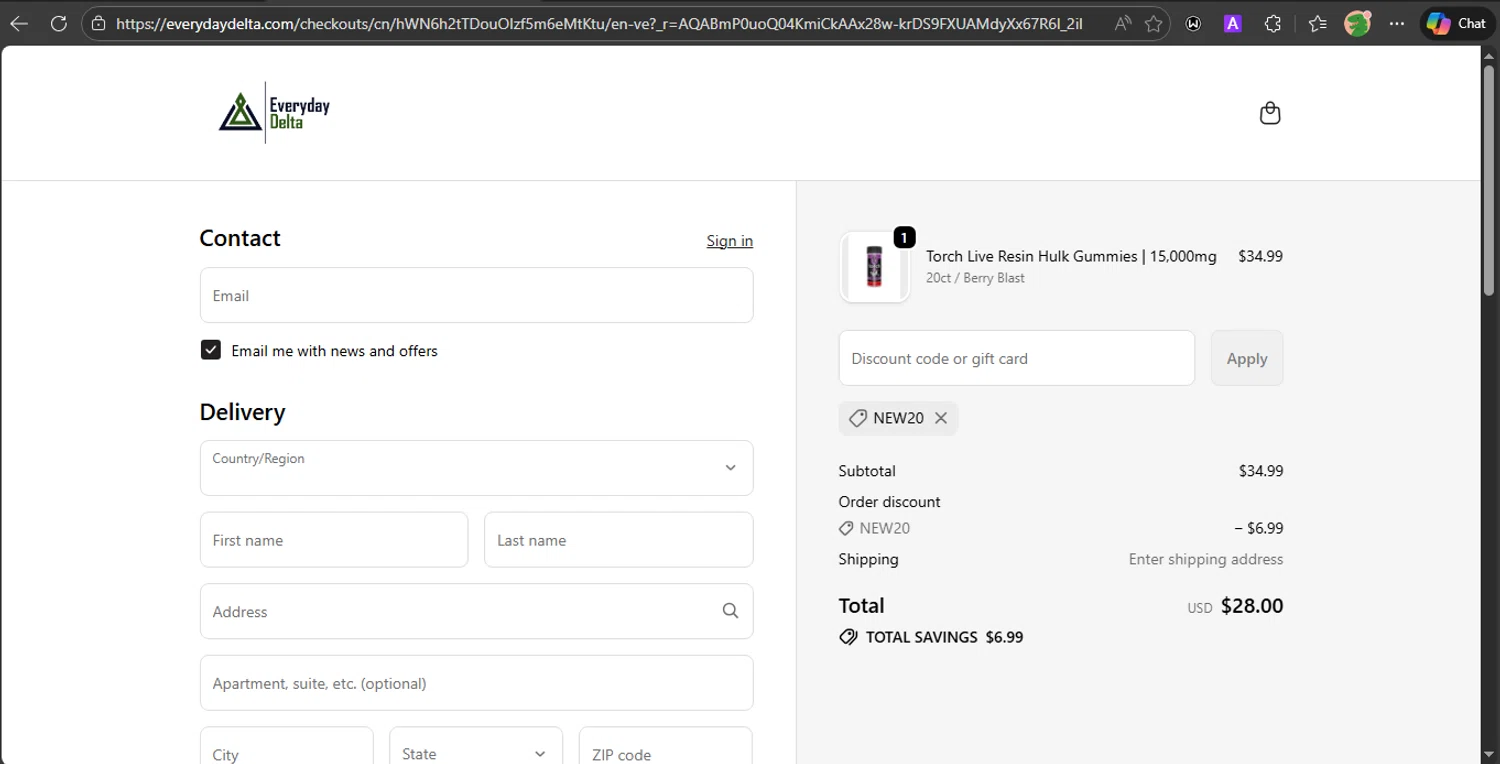1500x764 pixels.
Task: Open the browser profile avatar
Action: coord(1357,23)
